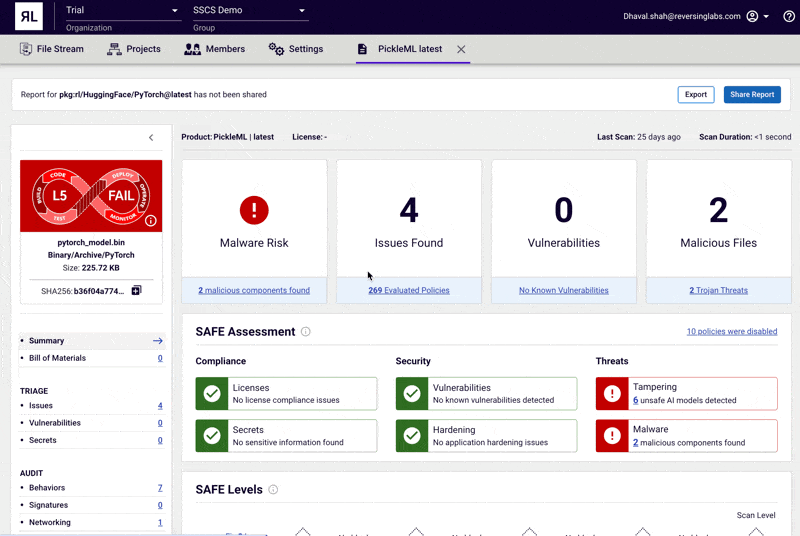Open SAFE Assessment info icon

coord(306,331)
